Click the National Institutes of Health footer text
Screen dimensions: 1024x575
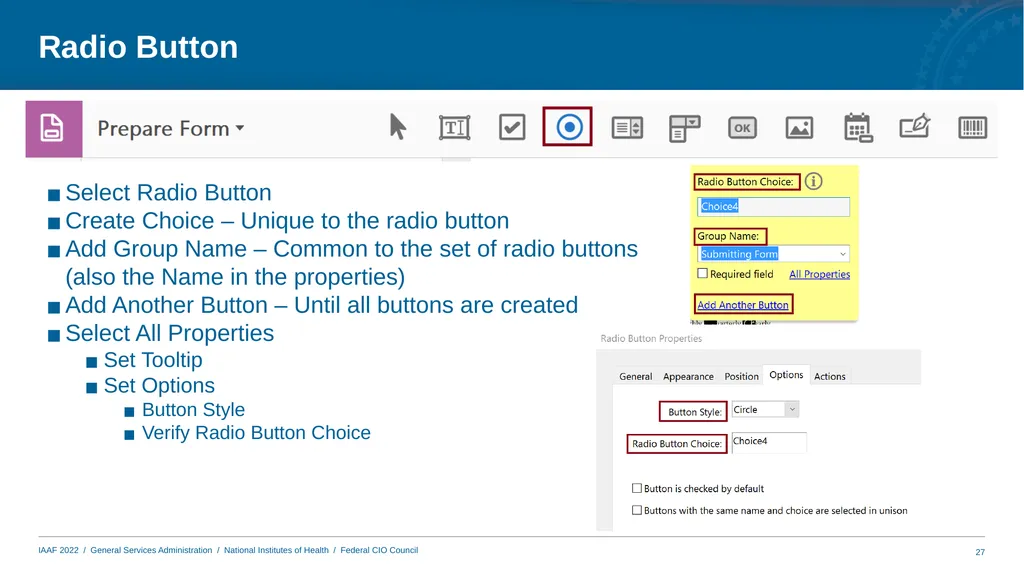(x=276, y=550)
